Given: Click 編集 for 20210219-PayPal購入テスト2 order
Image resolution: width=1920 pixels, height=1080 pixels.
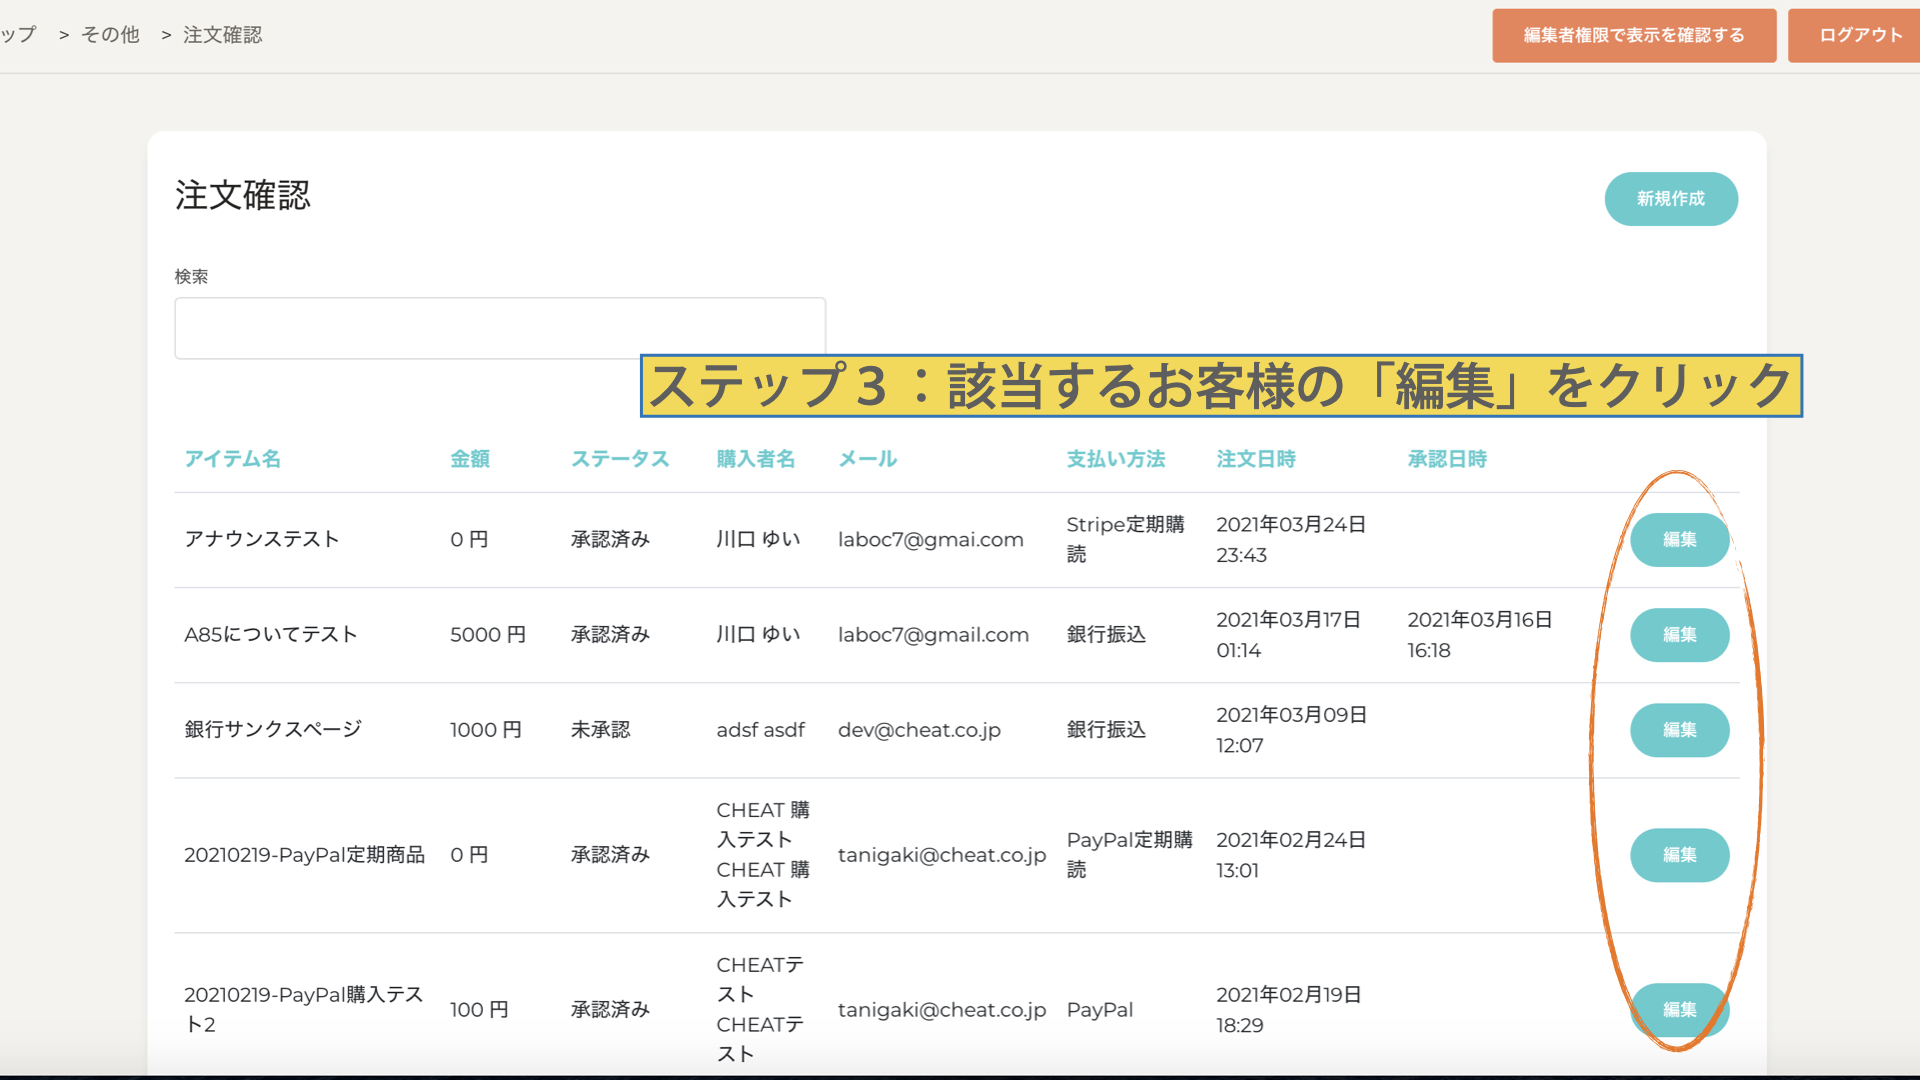Looking at the screenshot, I should pos(1678,1010).
